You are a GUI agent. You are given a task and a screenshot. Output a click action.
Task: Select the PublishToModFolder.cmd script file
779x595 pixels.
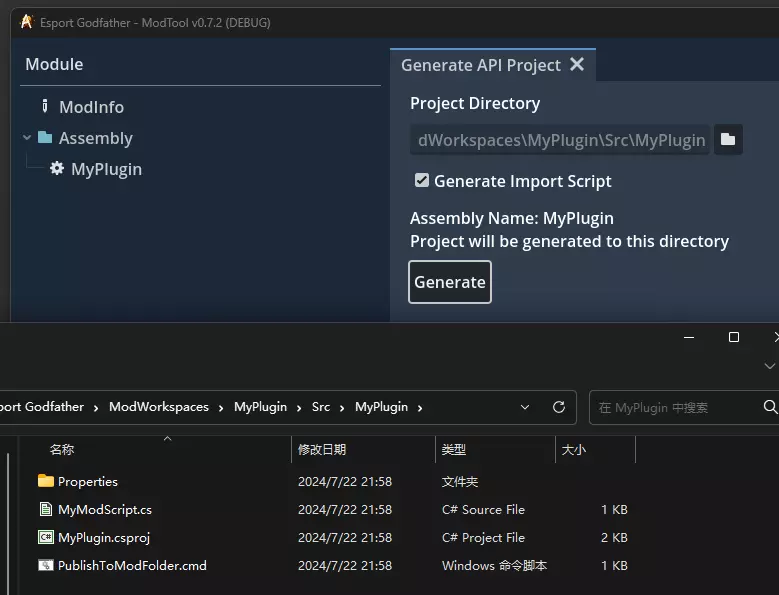pyautogui.click(x=131, y=566)
